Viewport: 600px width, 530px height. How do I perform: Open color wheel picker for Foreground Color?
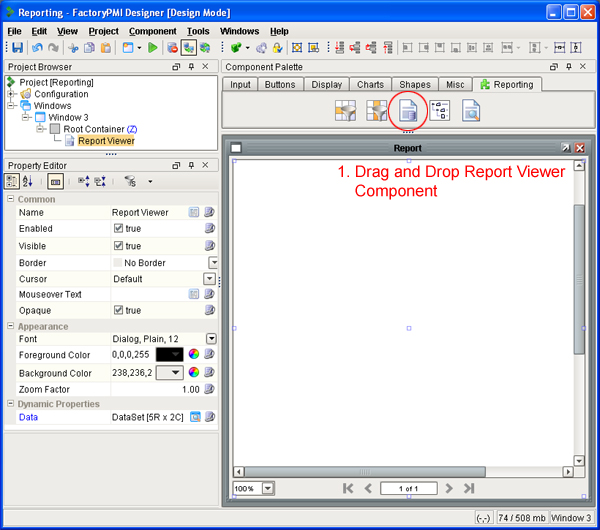194,354
